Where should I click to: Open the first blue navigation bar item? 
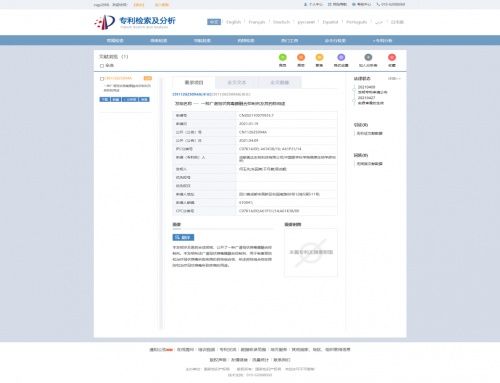tap(115, 40)
